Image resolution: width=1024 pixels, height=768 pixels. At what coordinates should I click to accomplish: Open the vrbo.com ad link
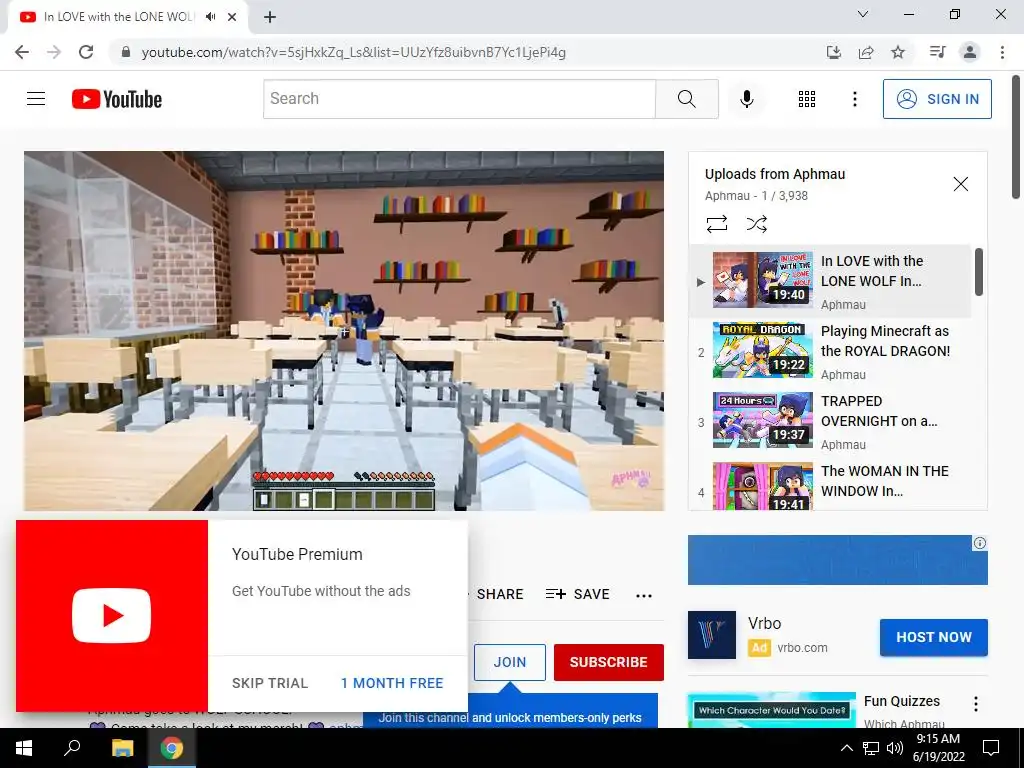(802, 648)
